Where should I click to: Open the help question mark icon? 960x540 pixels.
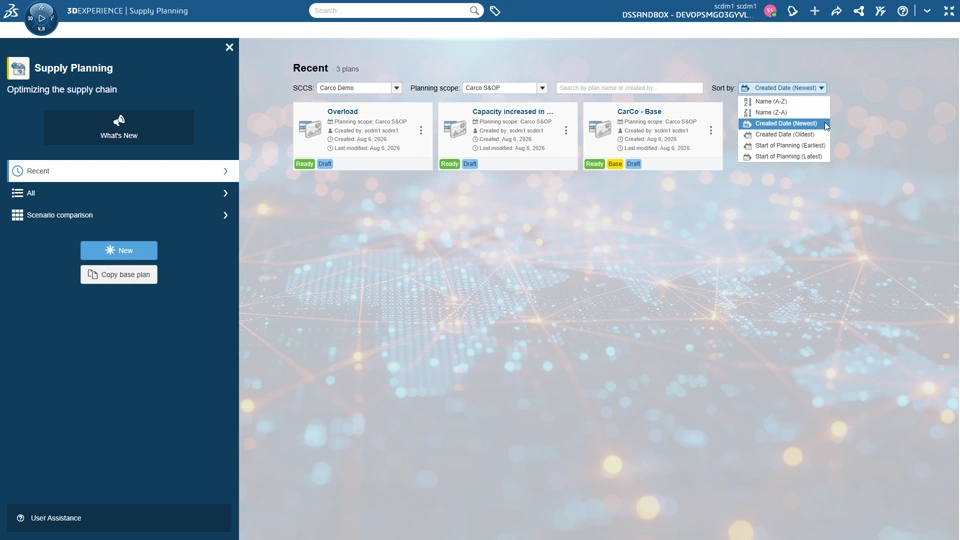coord(902,11)
